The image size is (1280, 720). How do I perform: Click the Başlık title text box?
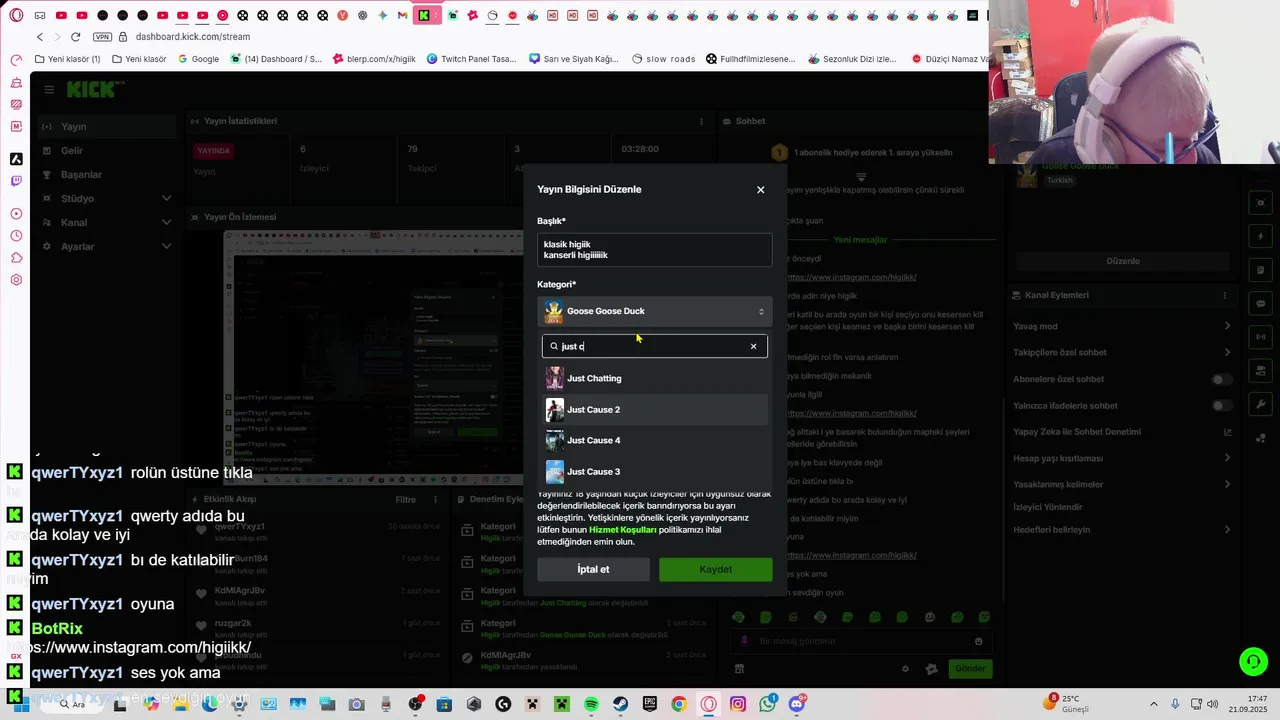(654, 250)
